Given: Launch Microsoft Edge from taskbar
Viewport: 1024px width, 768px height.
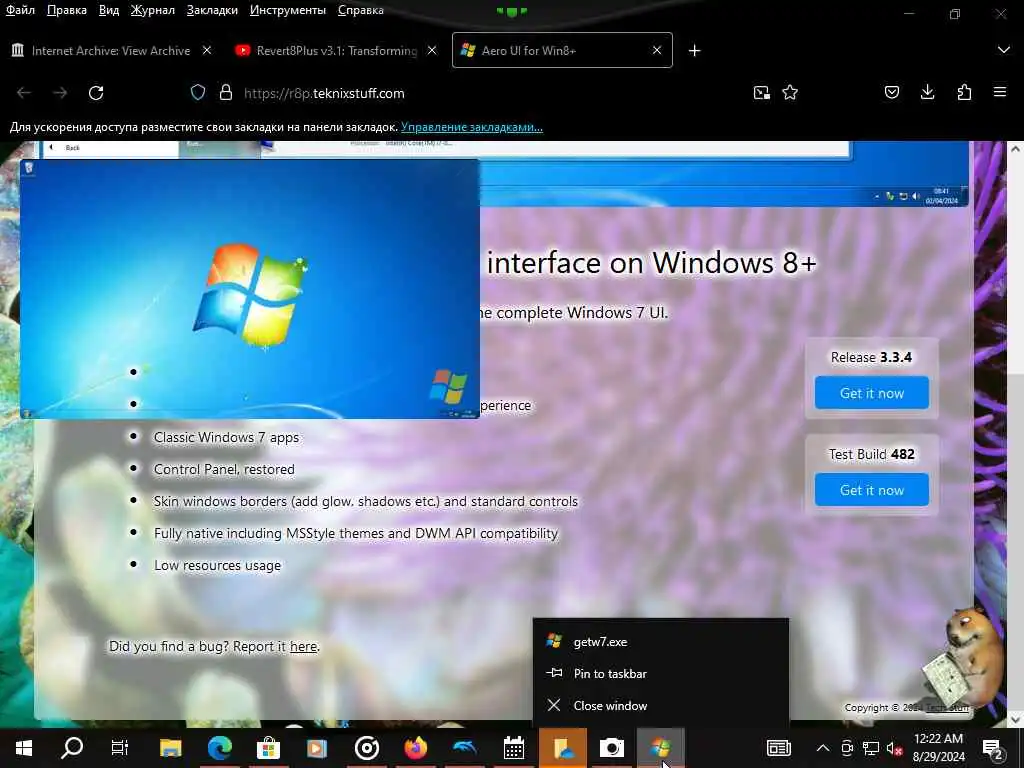Looking at the screenshot, I should (219, 748).
